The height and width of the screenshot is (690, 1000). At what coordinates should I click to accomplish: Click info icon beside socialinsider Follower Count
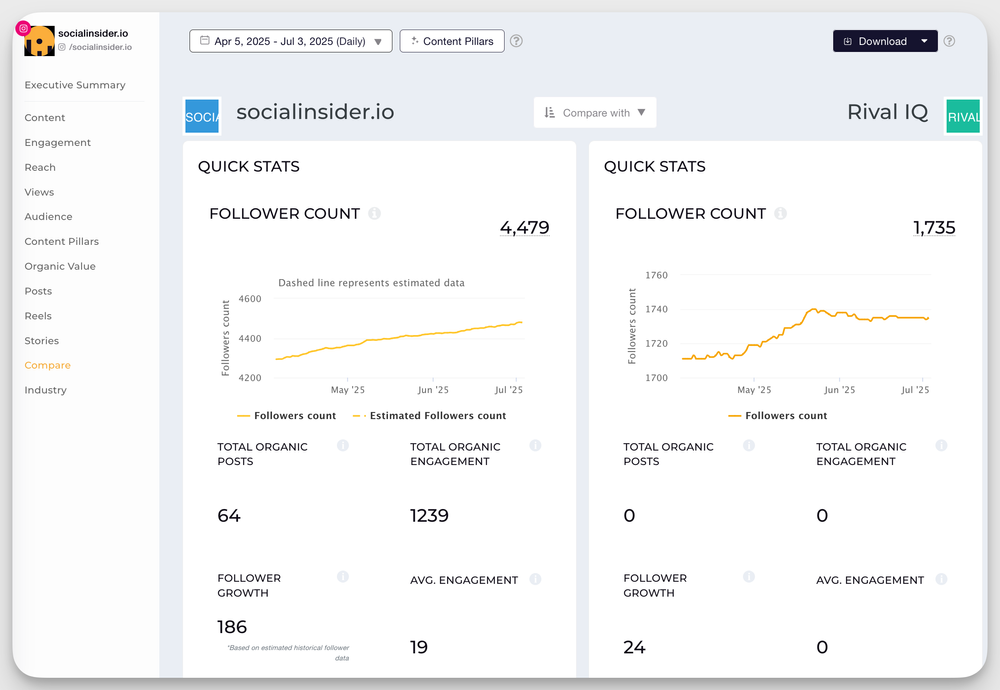374,214
